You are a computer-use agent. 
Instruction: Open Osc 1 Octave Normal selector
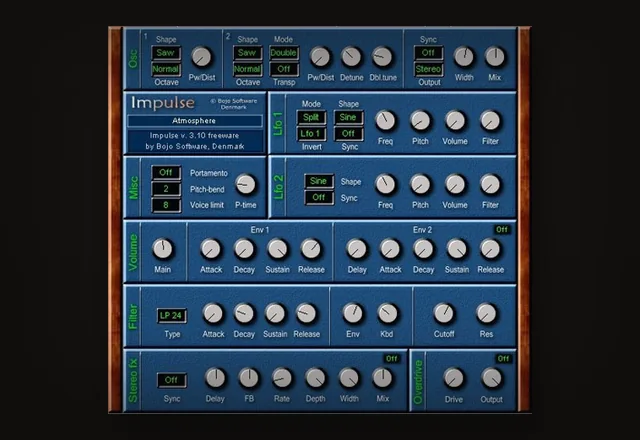tap(166, 69)
